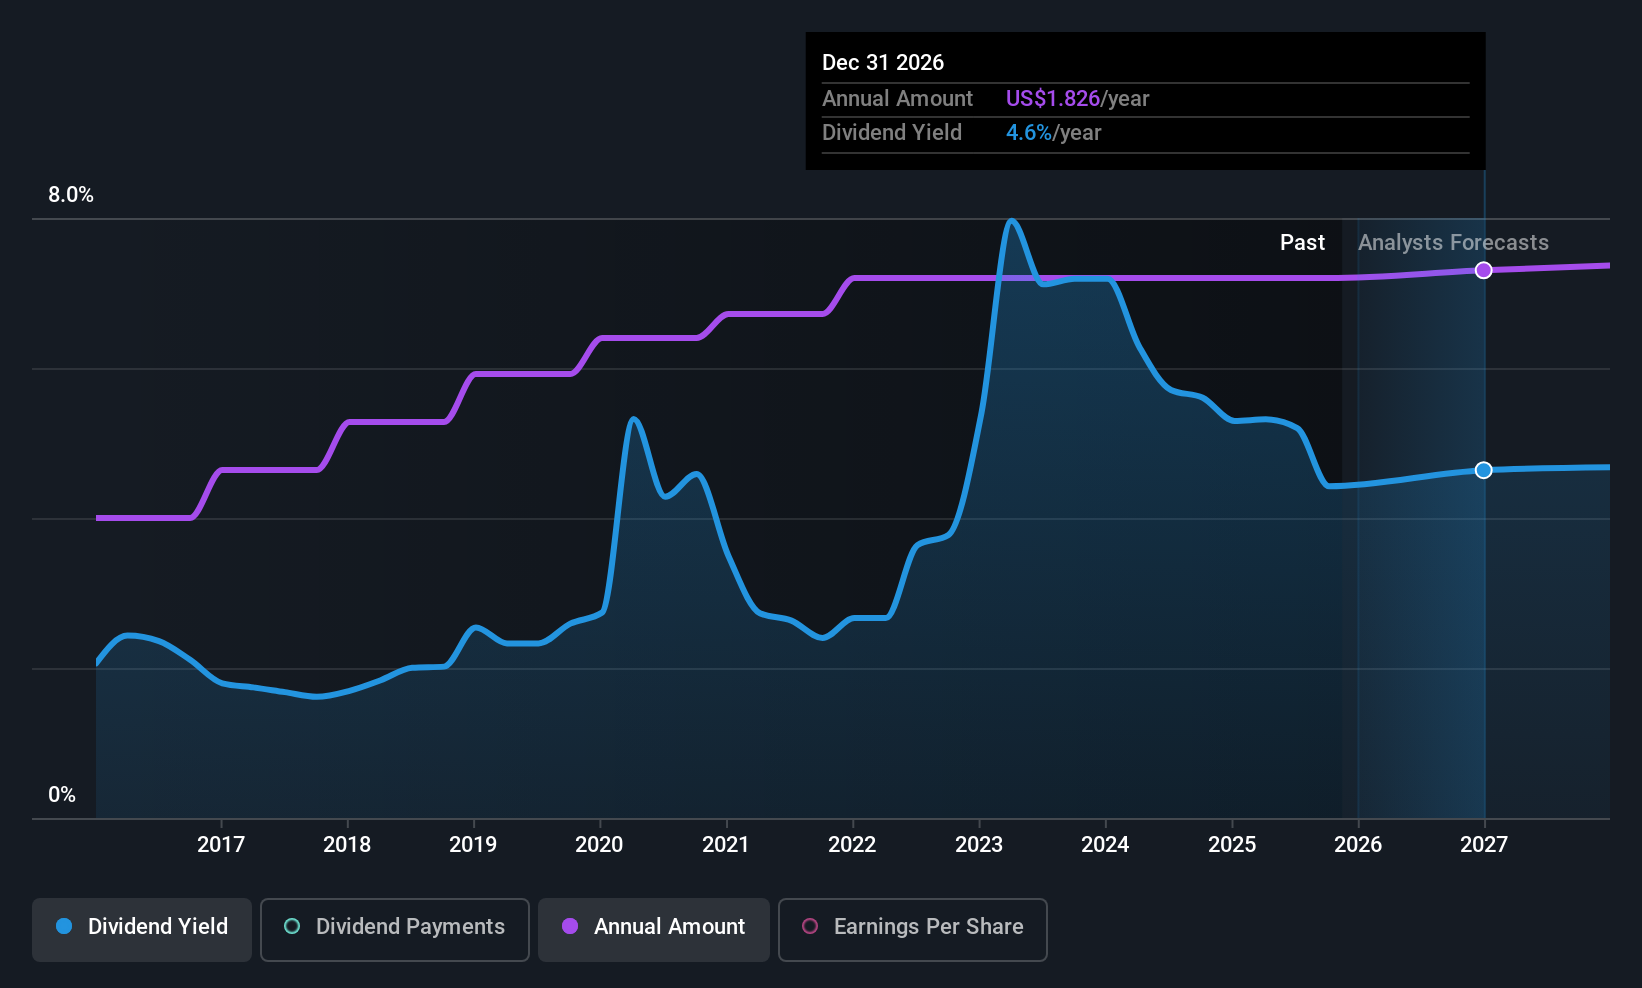Enable the Dividend Payments series
This screenshot has height=988, width=1642.
pos(394,929)
